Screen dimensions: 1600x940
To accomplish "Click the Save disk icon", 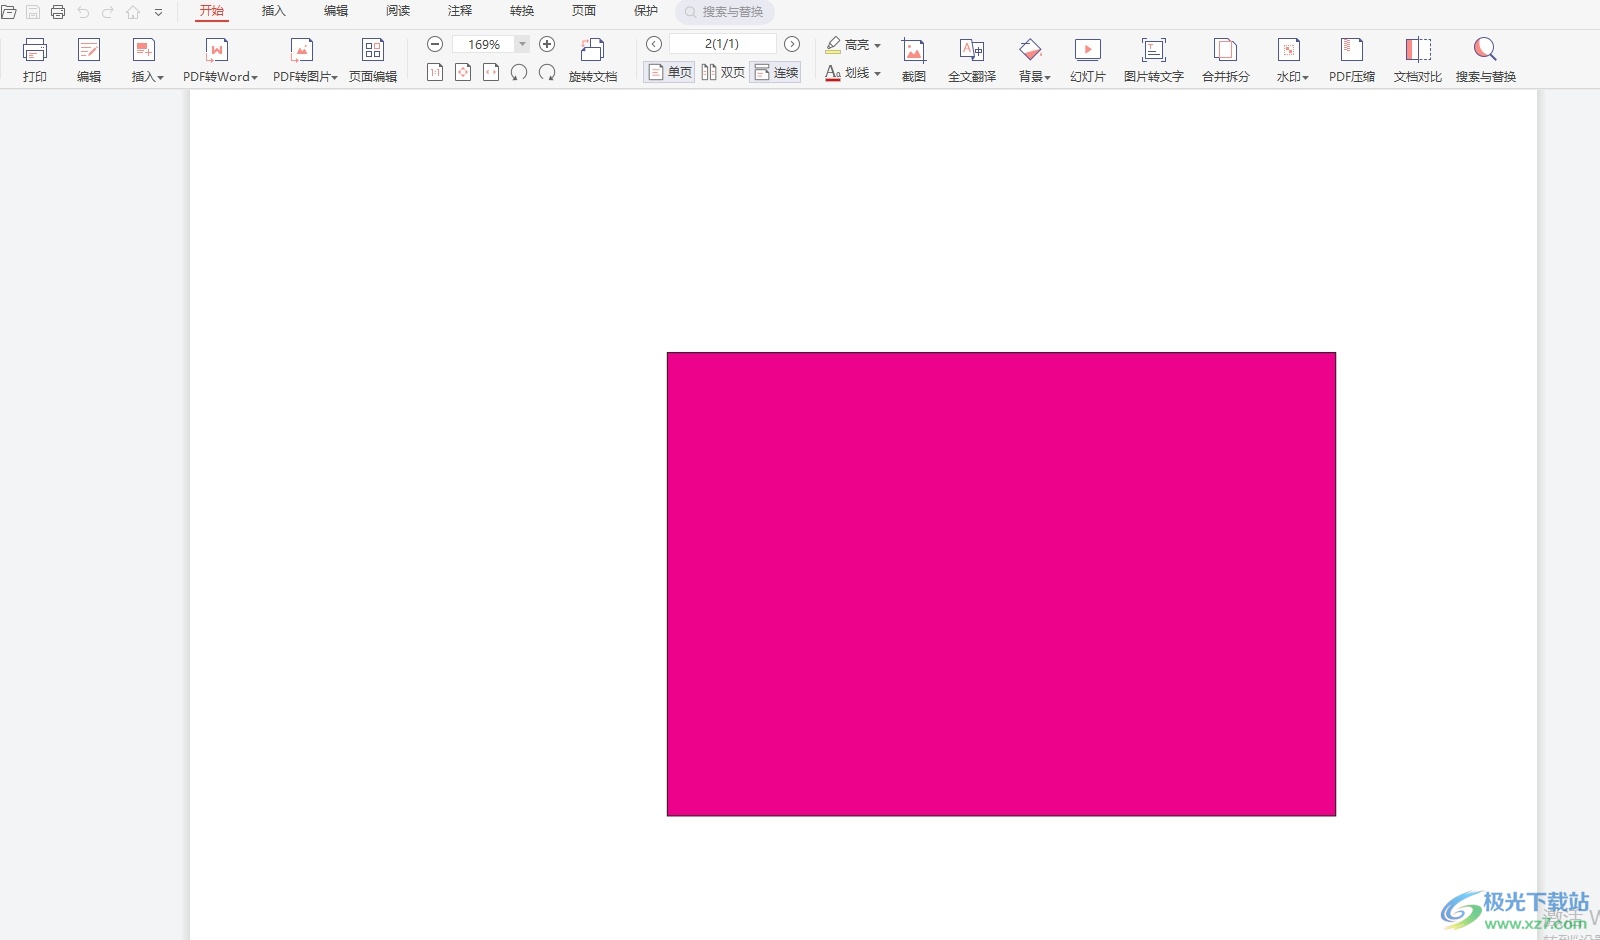I will [33, 12].
